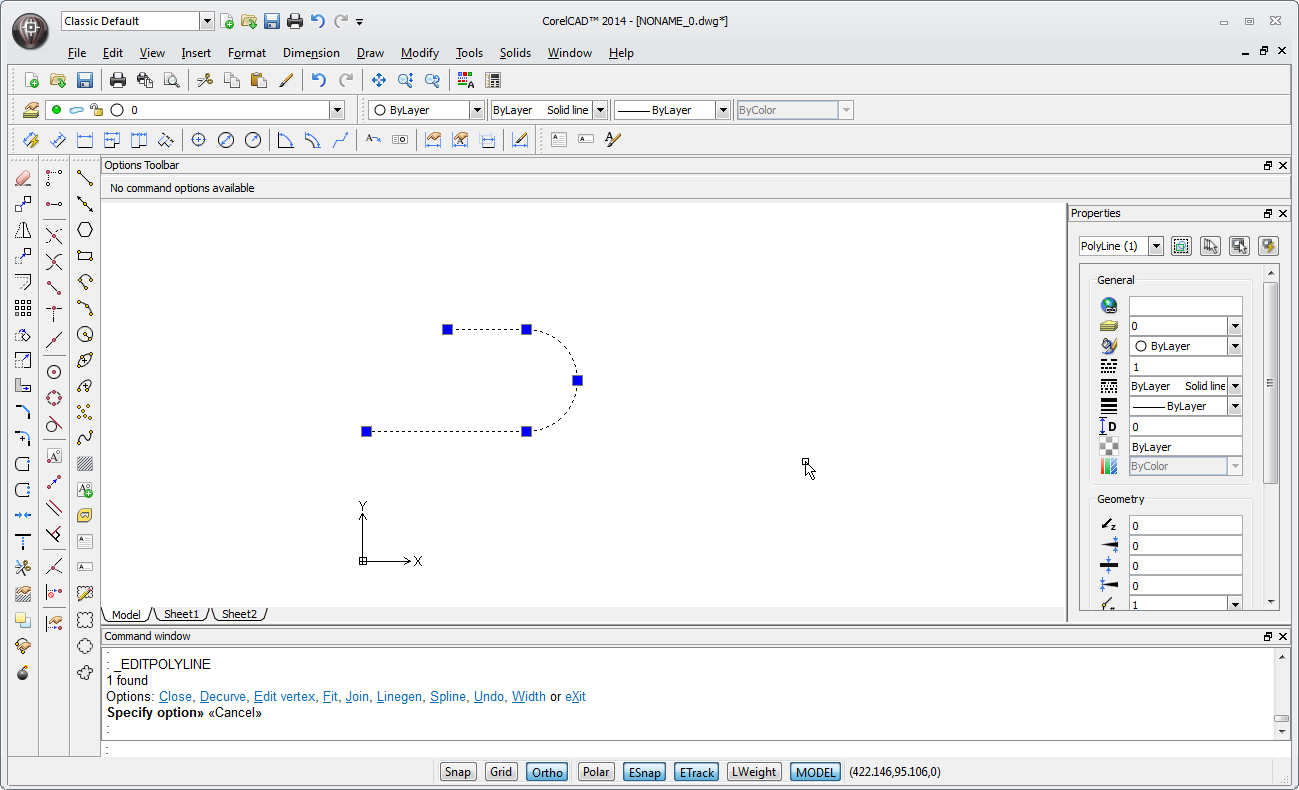Select the Angular dimension icon

point(285,140)
